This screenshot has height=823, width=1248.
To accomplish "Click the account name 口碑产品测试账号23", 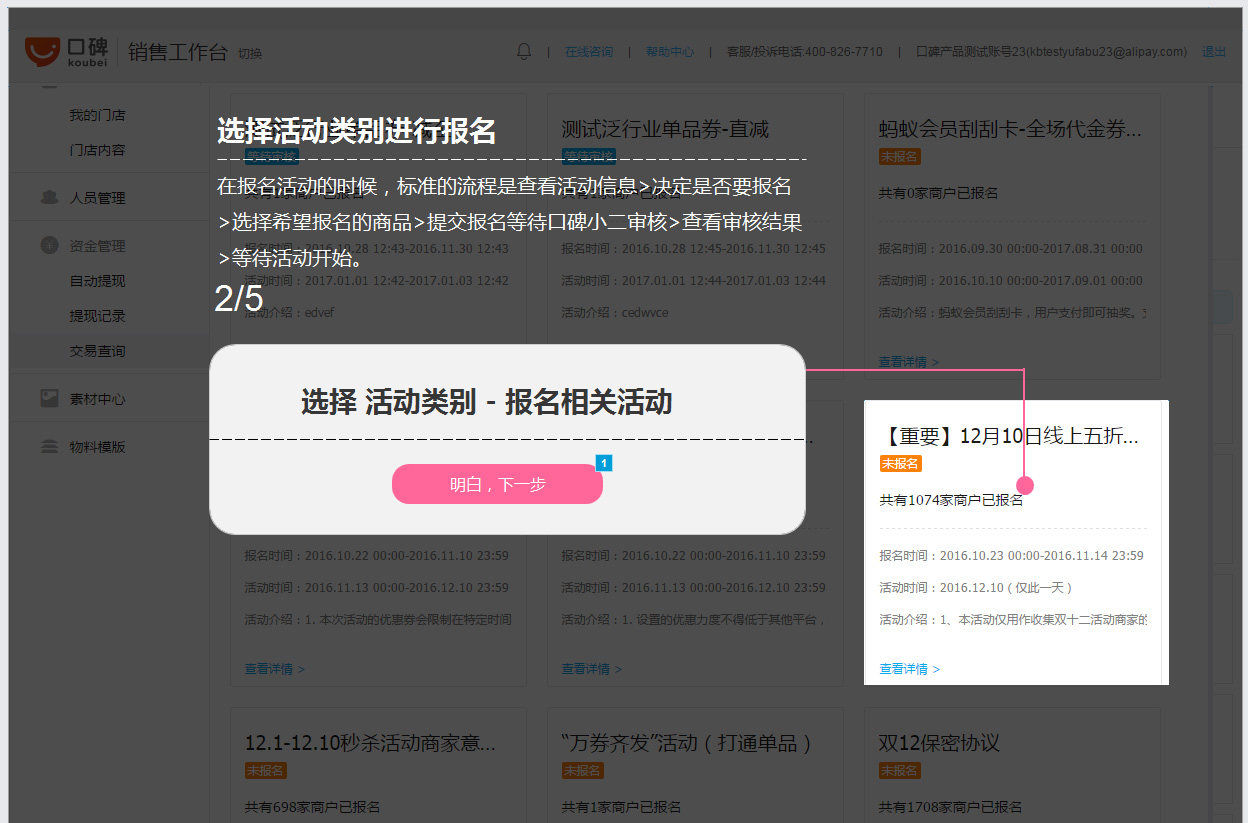I will tap(1052, 52).
